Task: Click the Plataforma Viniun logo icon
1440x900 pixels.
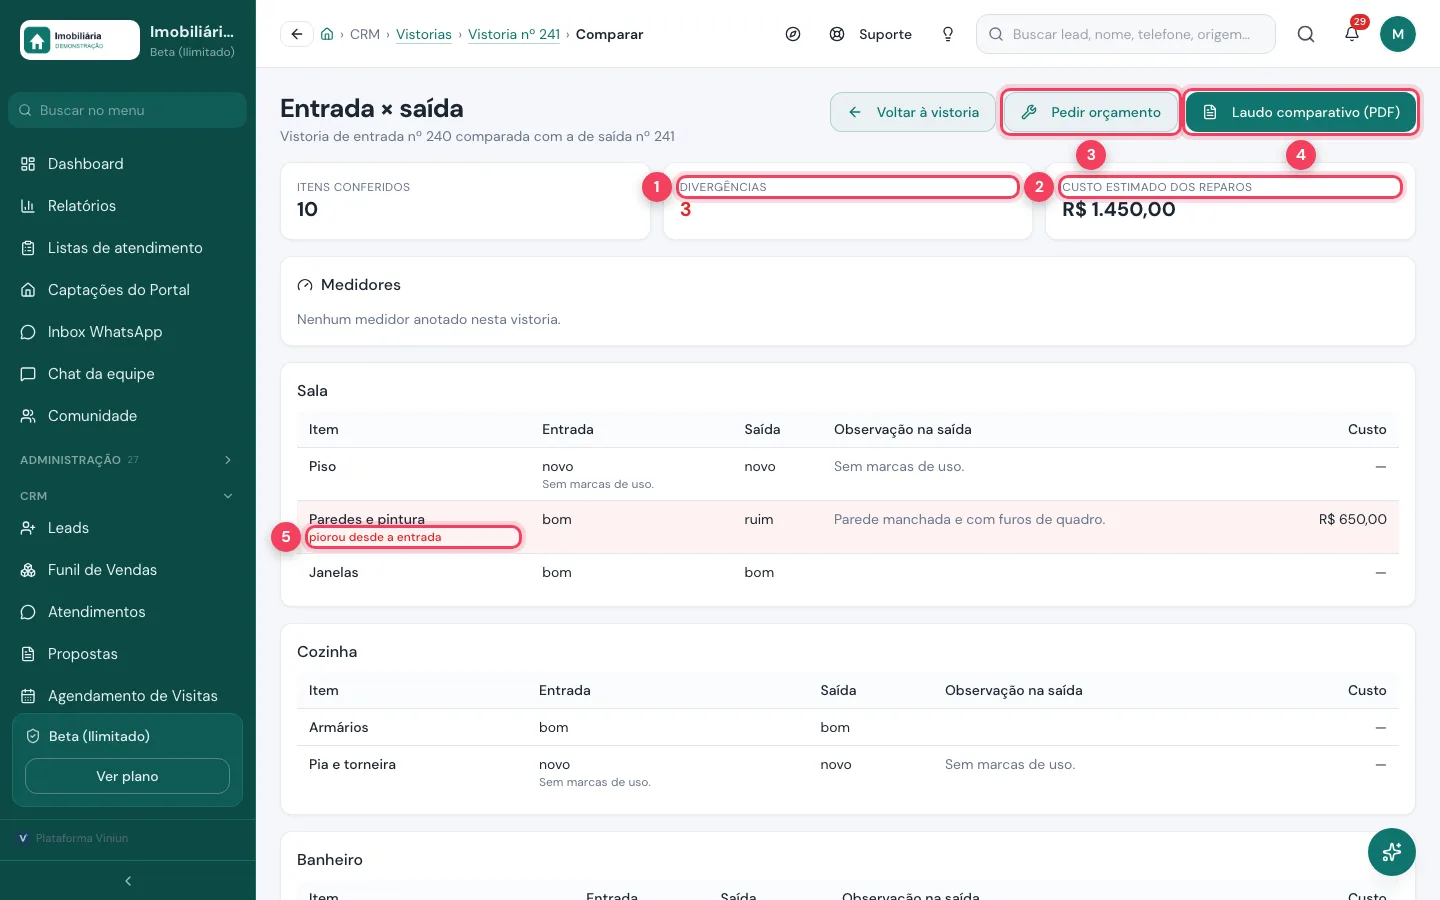Action: tap(23, 838)
